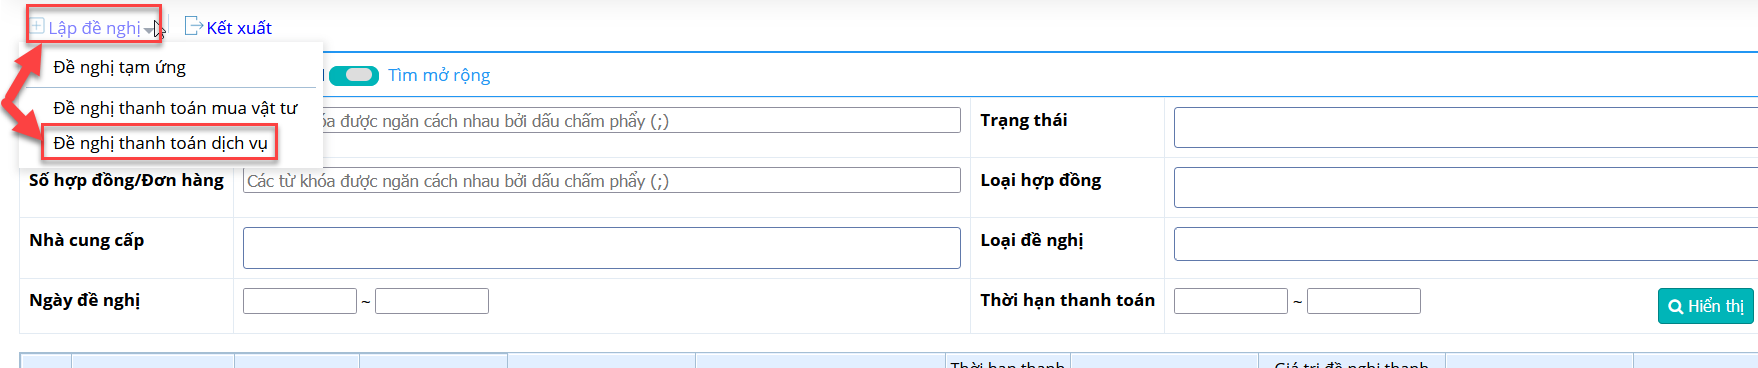The height and width of the screenshot is (368, 1758).
Task: Click the Ngày đề nghị start date field
Action: click(x=300, y=301)
